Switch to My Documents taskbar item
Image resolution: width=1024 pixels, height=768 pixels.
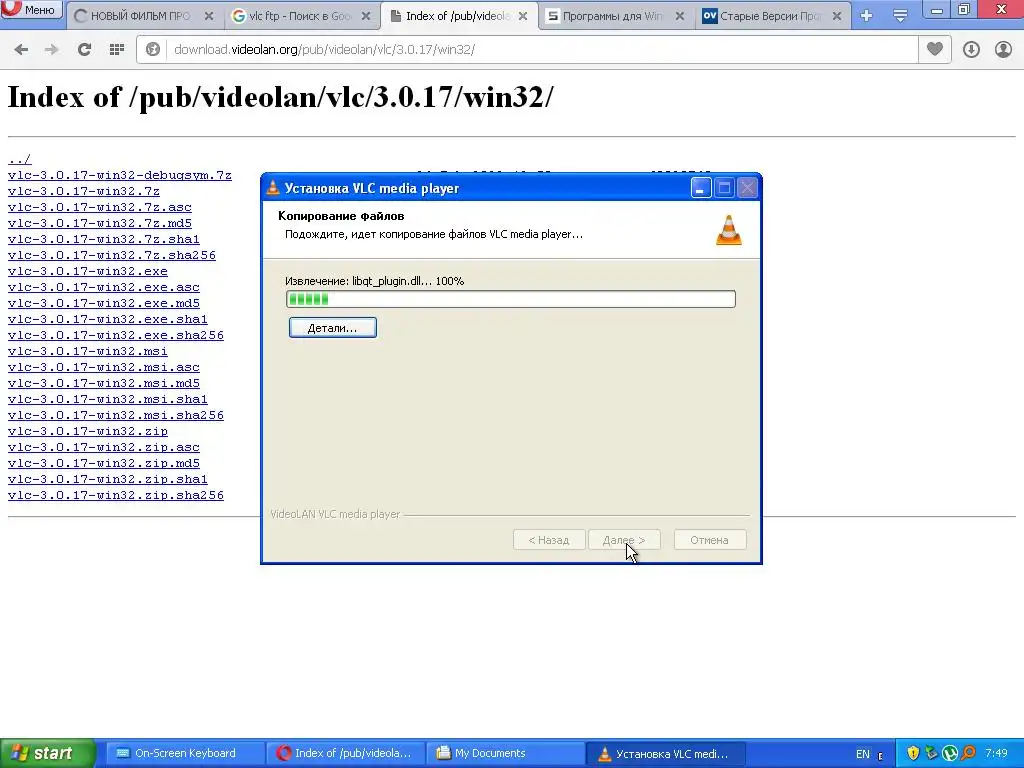coord(505,754)
